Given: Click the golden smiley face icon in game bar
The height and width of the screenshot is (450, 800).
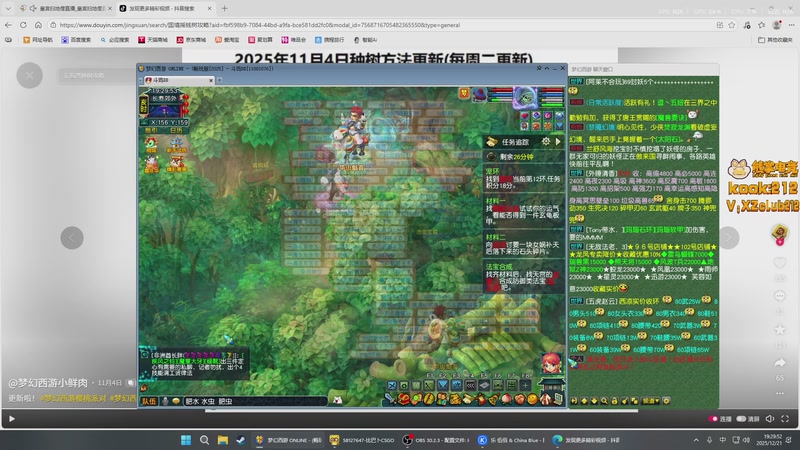Looking at the screenshot, I should click(532, 399).
